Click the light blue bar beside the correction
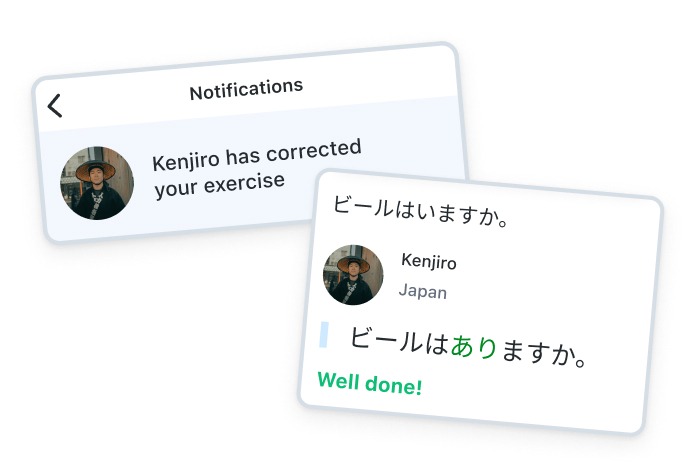The image size is (690, 473). click(324, 334)
